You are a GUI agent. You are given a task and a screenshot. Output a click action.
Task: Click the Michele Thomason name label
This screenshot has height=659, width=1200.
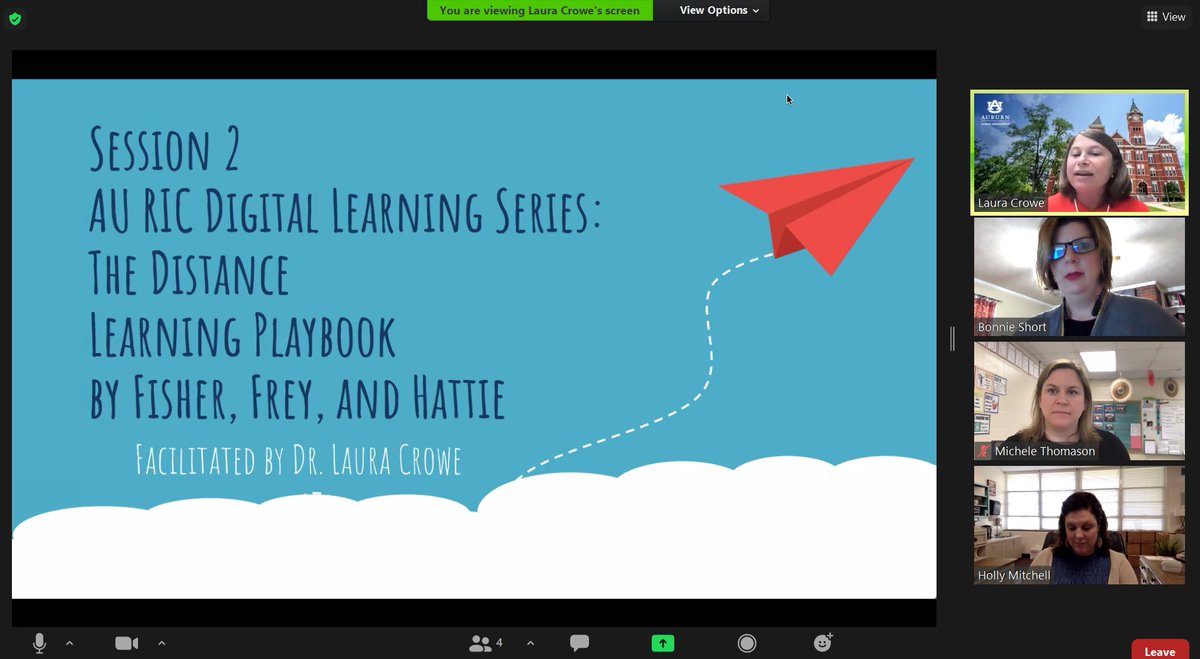pos(1044,451)
